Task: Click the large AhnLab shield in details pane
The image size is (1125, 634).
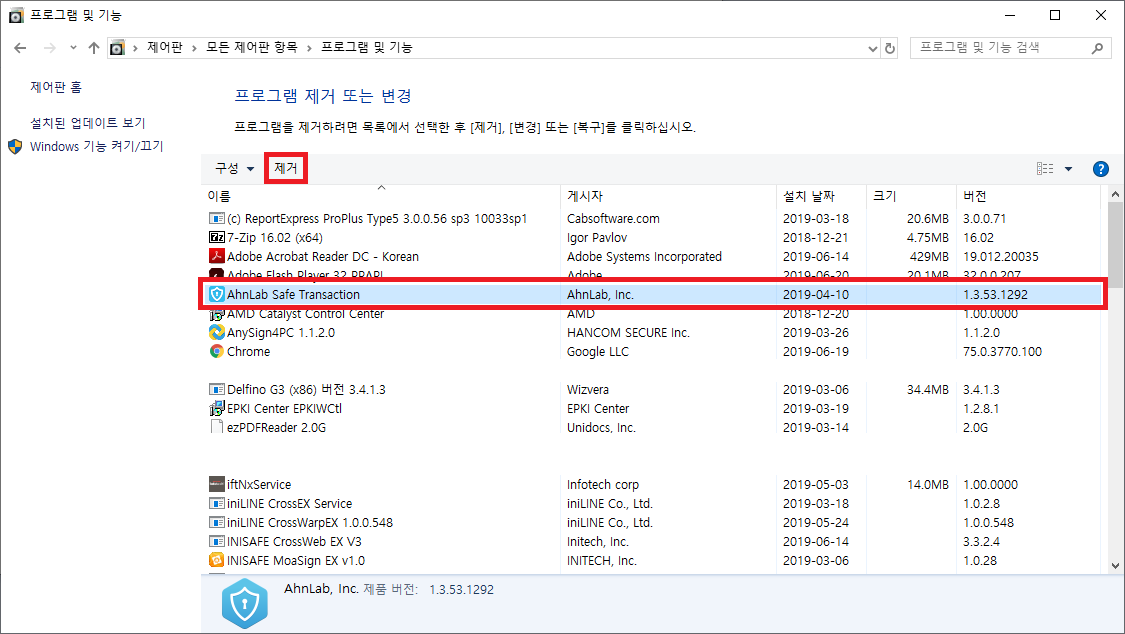Action: (245, 603)
